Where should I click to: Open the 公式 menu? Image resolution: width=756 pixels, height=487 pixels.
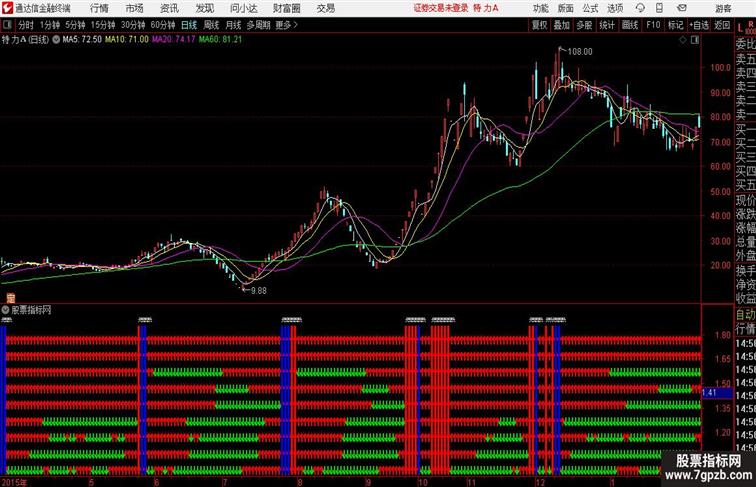590,8
